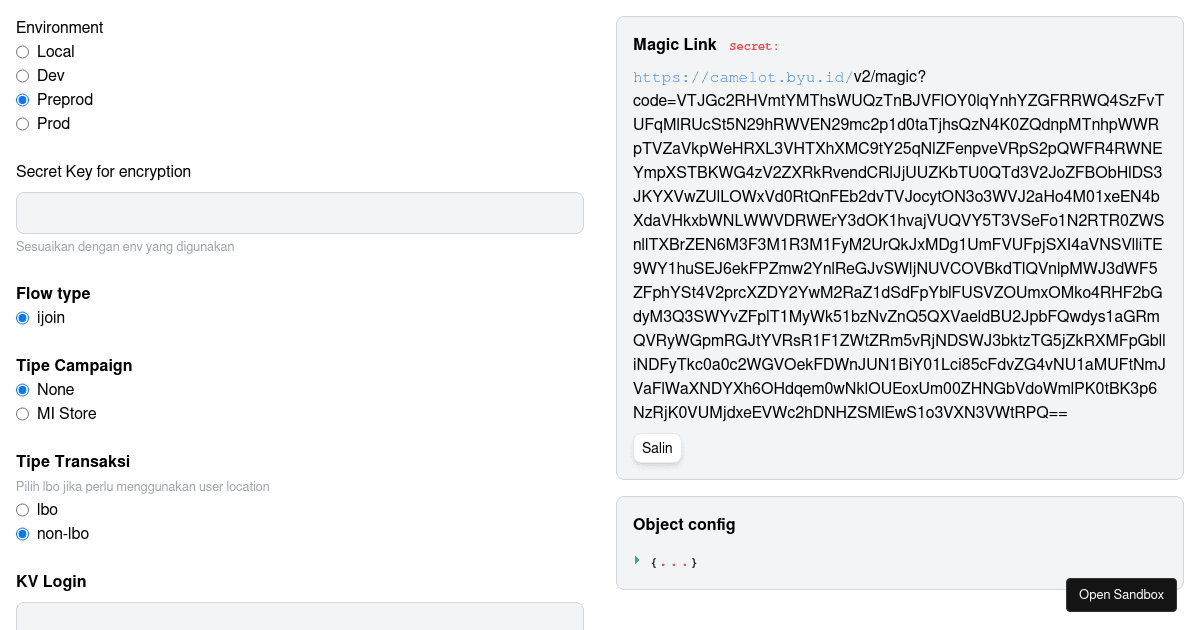Screen dimensions: 1200x630
Task: Select the ijoin flow type
Action: coord(22,318)
